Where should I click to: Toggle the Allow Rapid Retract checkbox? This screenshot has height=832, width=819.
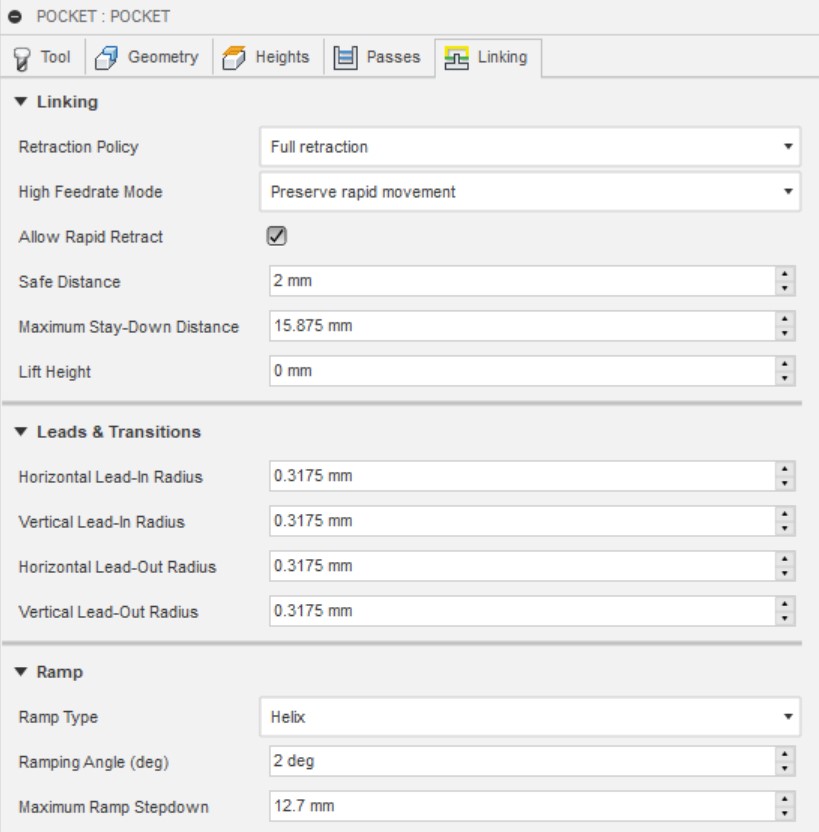pos(279,236)
